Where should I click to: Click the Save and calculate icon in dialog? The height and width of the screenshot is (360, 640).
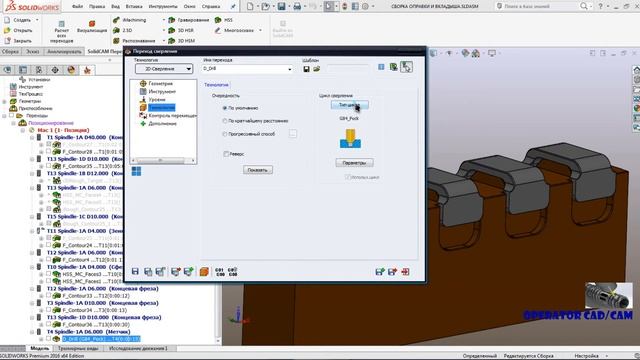point(160,271)
